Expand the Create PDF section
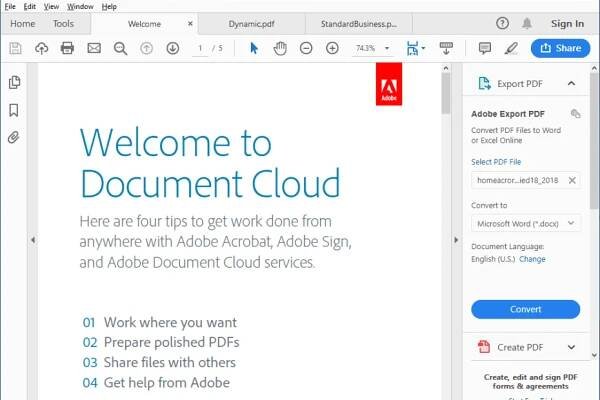600x400 pixels. 571,348
